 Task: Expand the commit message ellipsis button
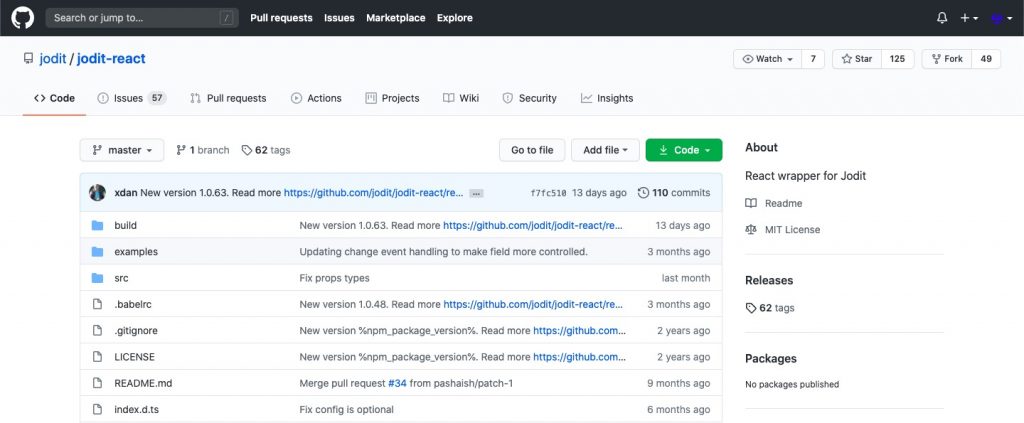click(476, 193)
